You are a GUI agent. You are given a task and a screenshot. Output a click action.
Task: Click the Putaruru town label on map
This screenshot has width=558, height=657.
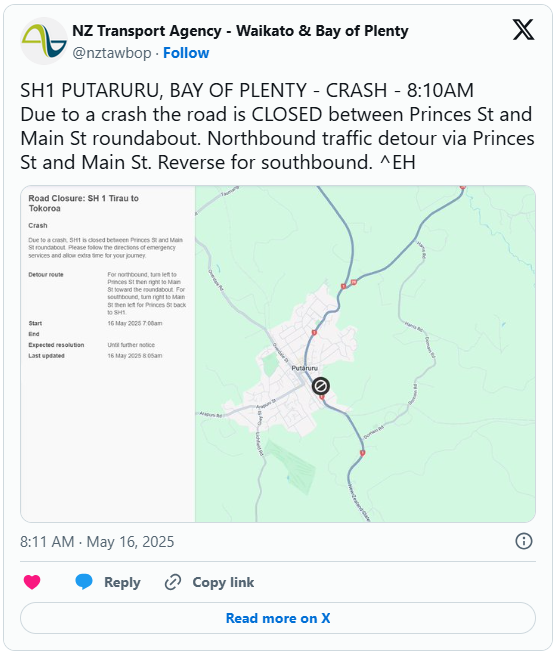[305, 368]
